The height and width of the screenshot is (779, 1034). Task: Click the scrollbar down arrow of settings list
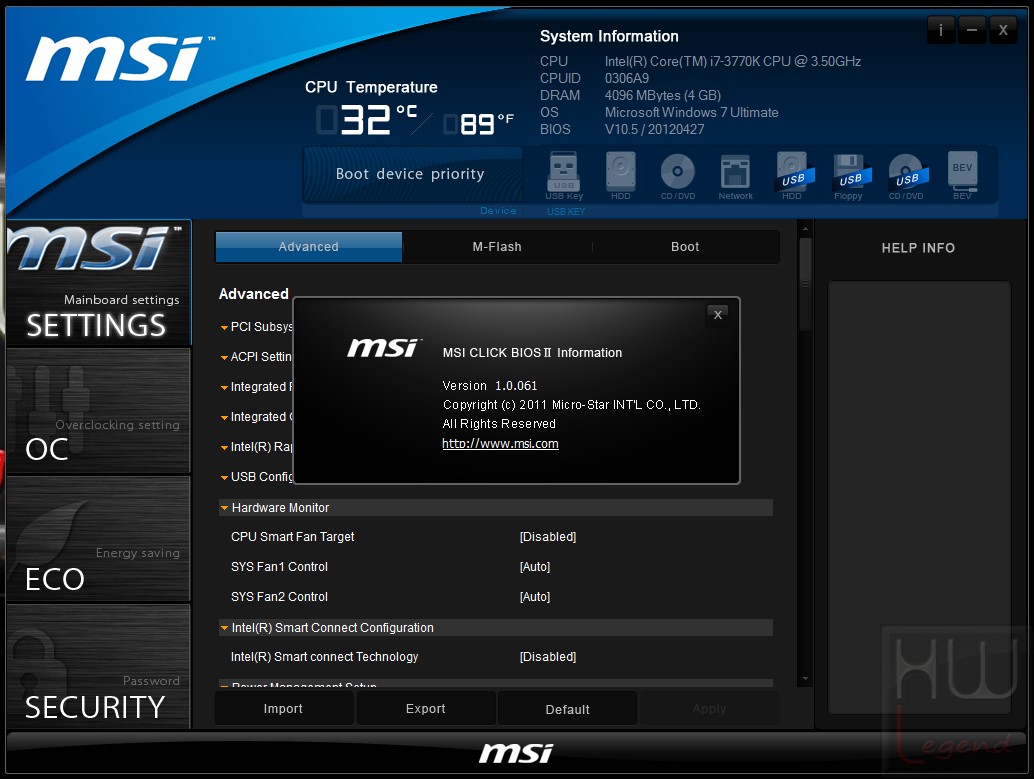pyautogui.click(x=805, y=679)
